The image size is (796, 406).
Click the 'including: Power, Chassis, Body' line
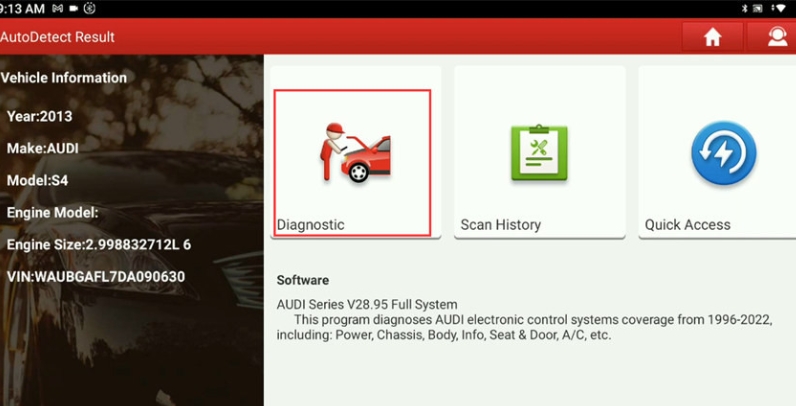pyautogui.click(x=444, y=335)
